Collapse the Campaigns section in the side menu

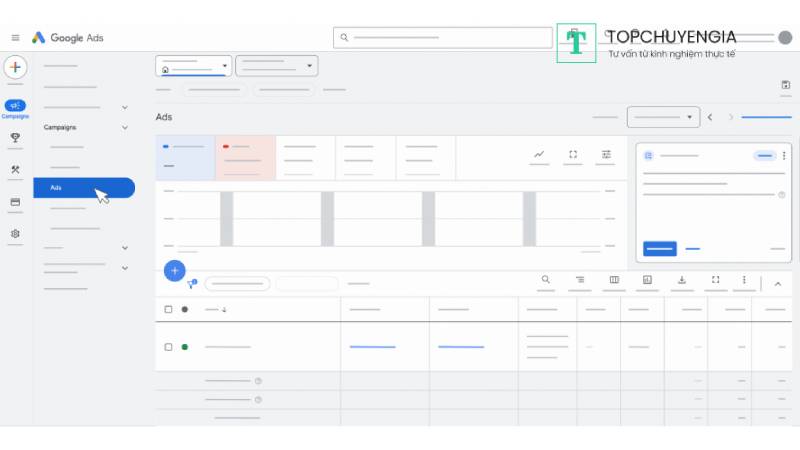click(x=124, y=128)
